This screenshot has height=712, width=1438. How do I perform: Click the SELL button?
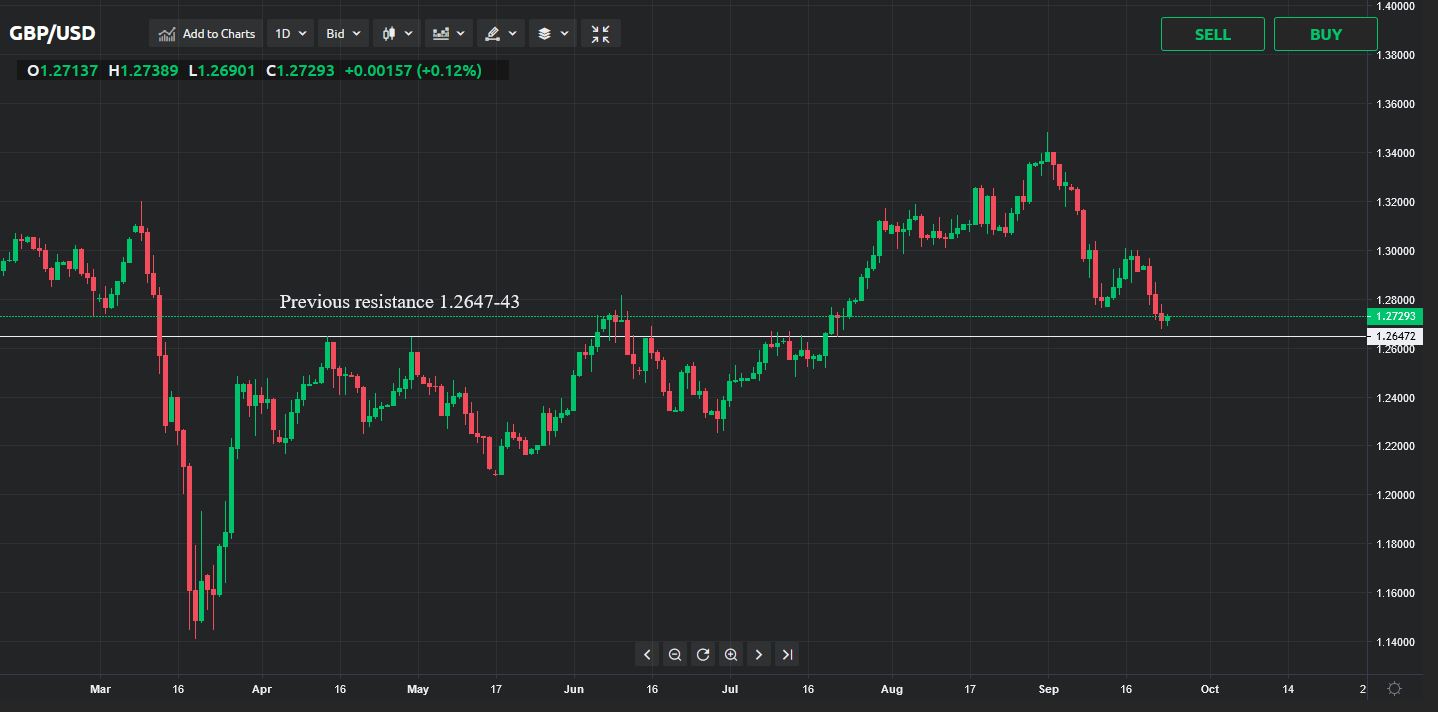point(1212,34)
